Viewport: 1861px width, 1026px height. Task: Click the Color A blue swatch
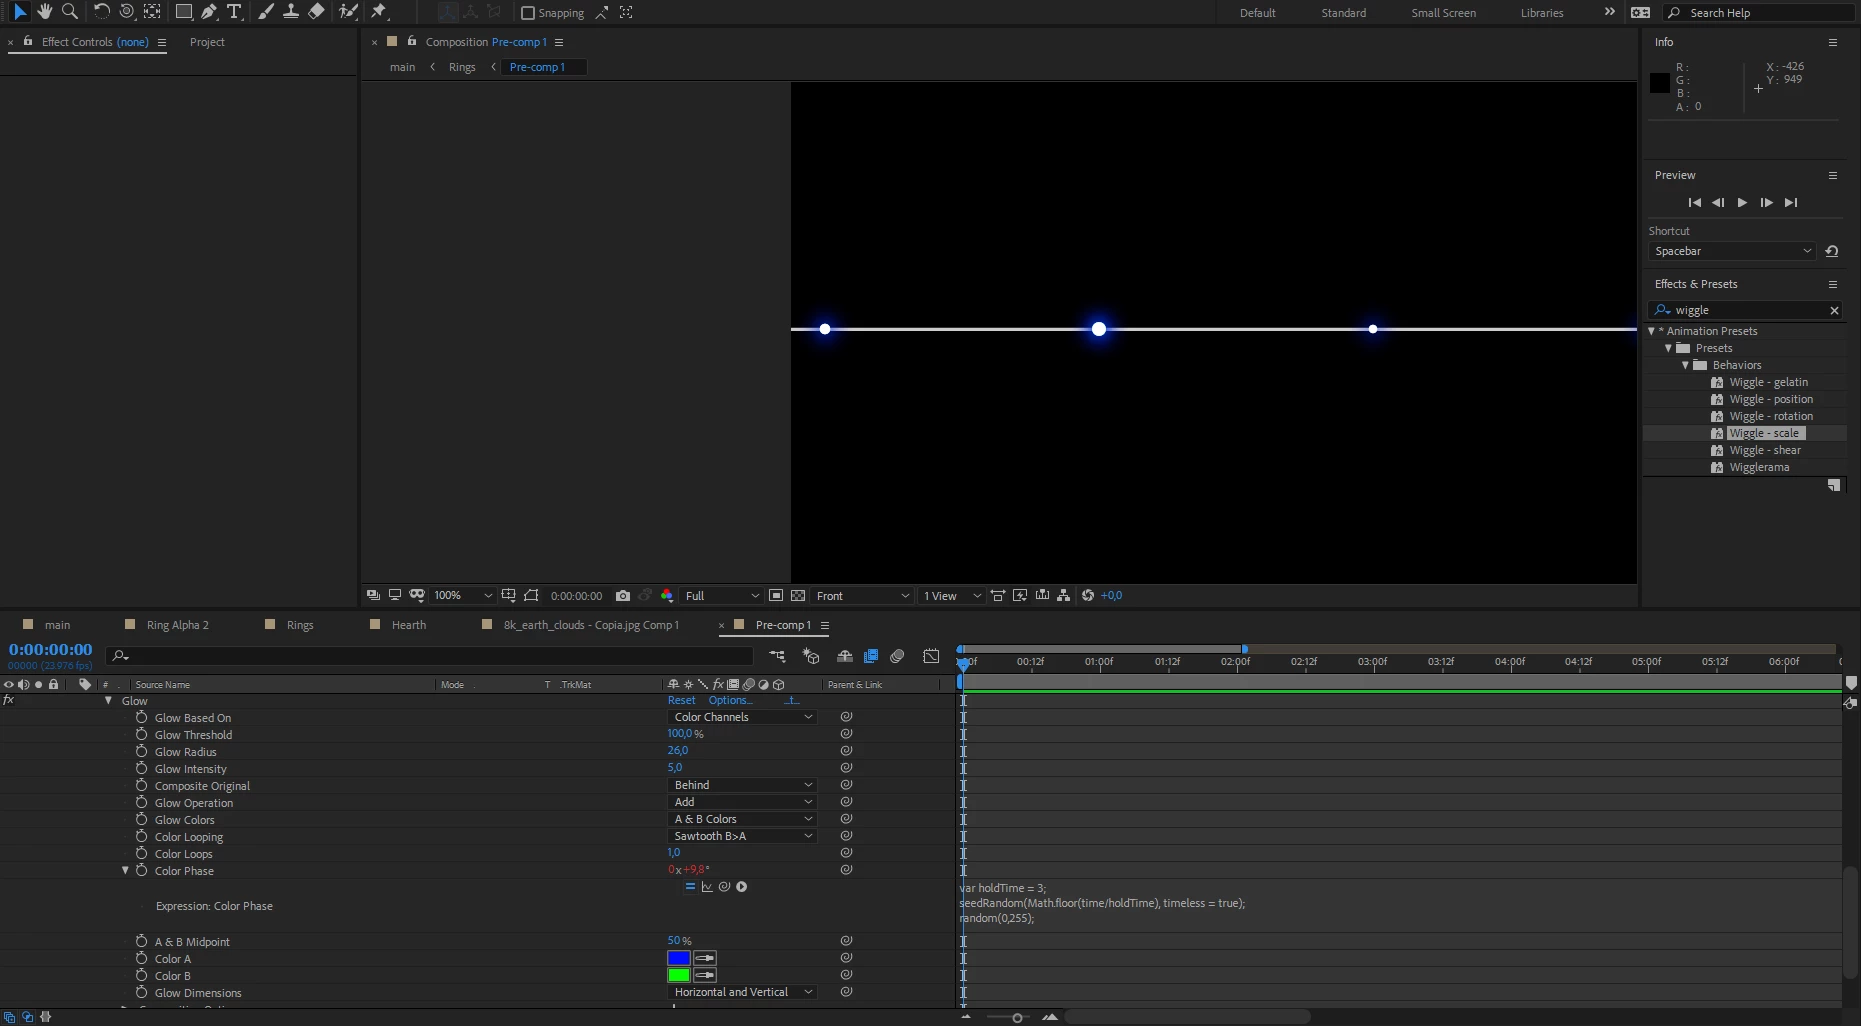tap(679, 958)
